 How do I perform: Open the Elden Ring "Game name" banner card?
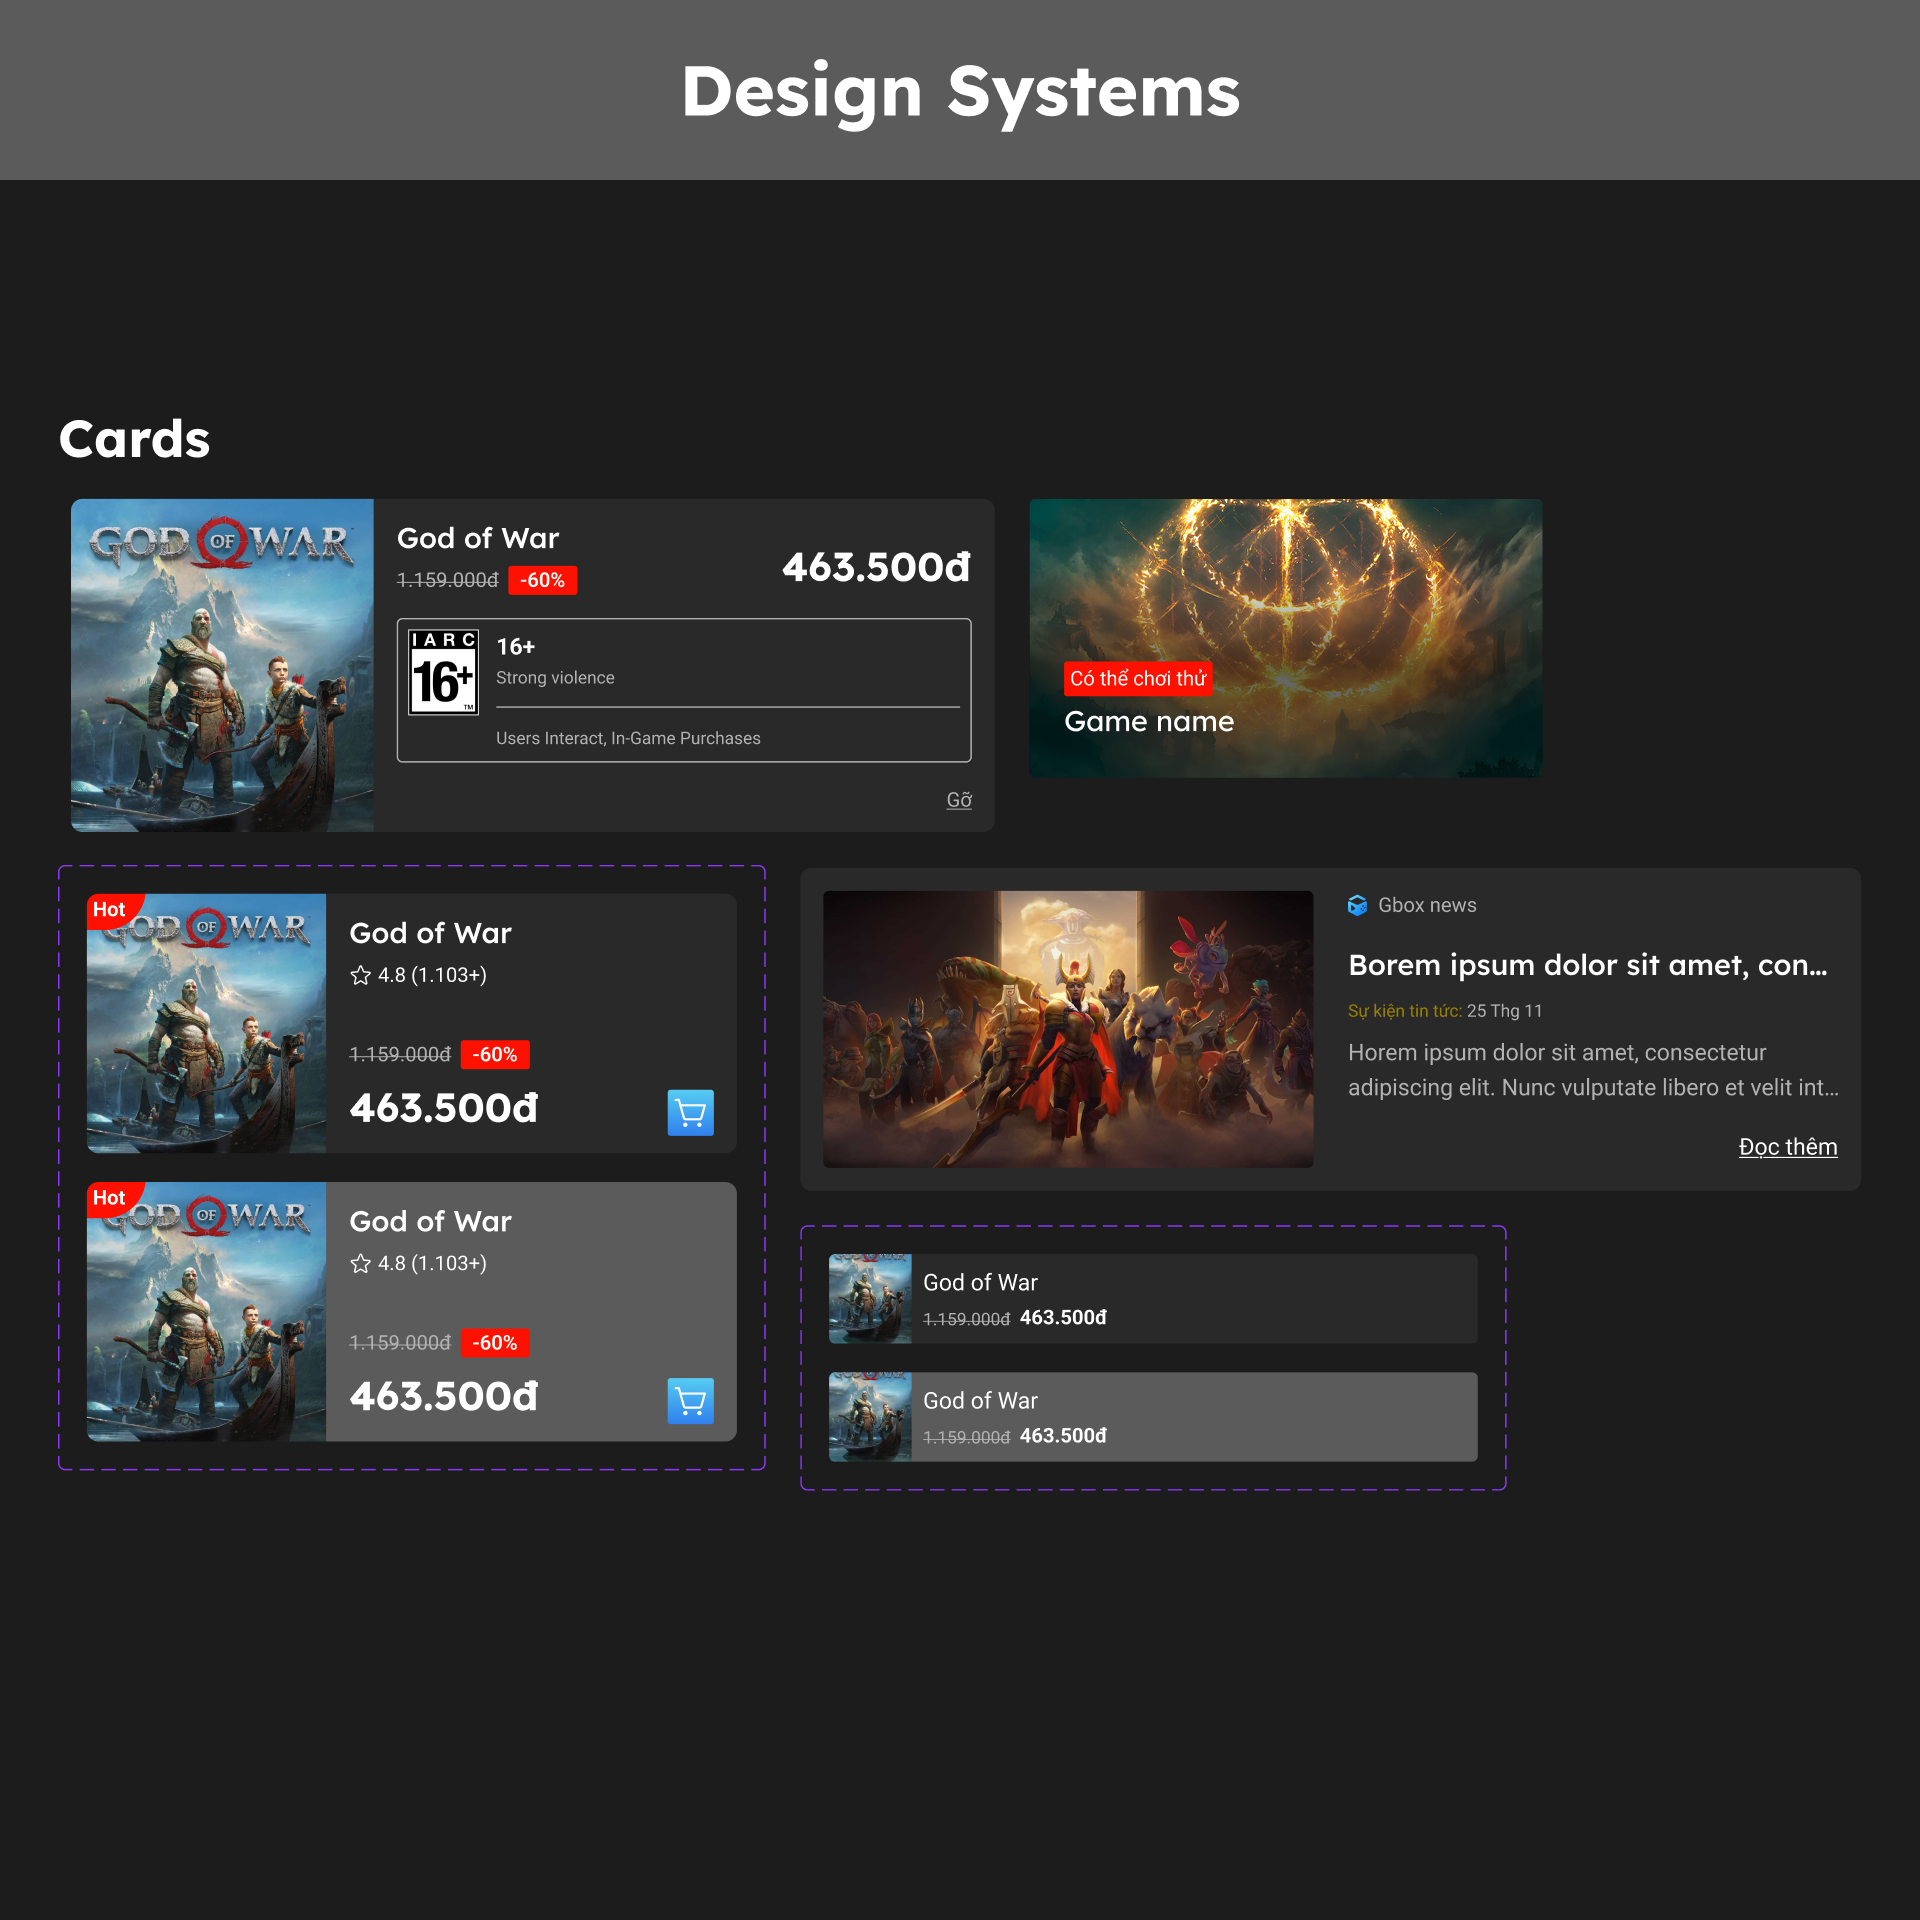click(1286, 638)
